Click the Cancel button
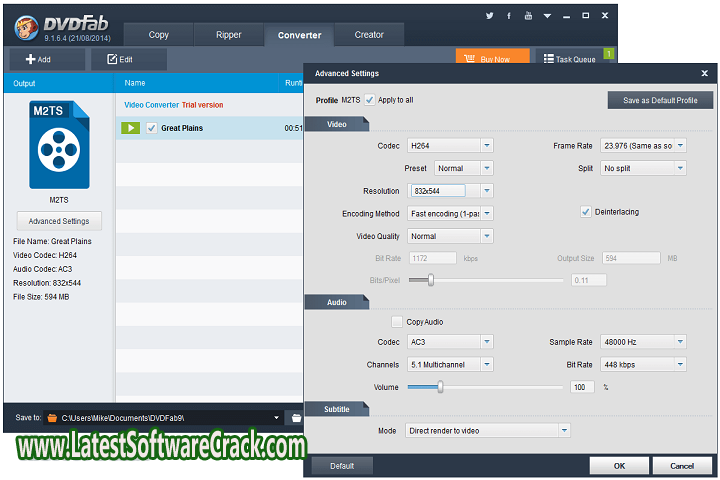The width and height of the screenshot is (720, 480). coord(682,466)
